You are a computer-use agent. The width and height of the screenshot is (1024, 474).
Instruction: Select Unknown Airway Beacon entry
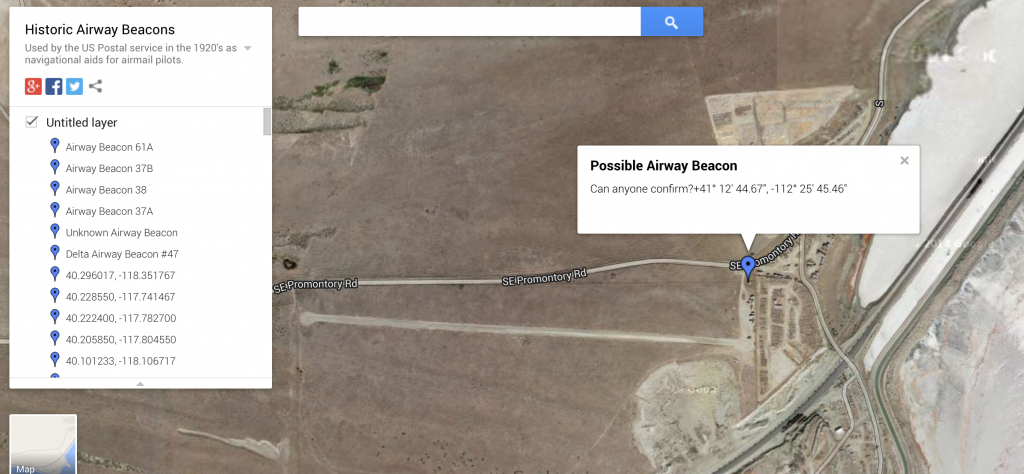click(121, 232)
